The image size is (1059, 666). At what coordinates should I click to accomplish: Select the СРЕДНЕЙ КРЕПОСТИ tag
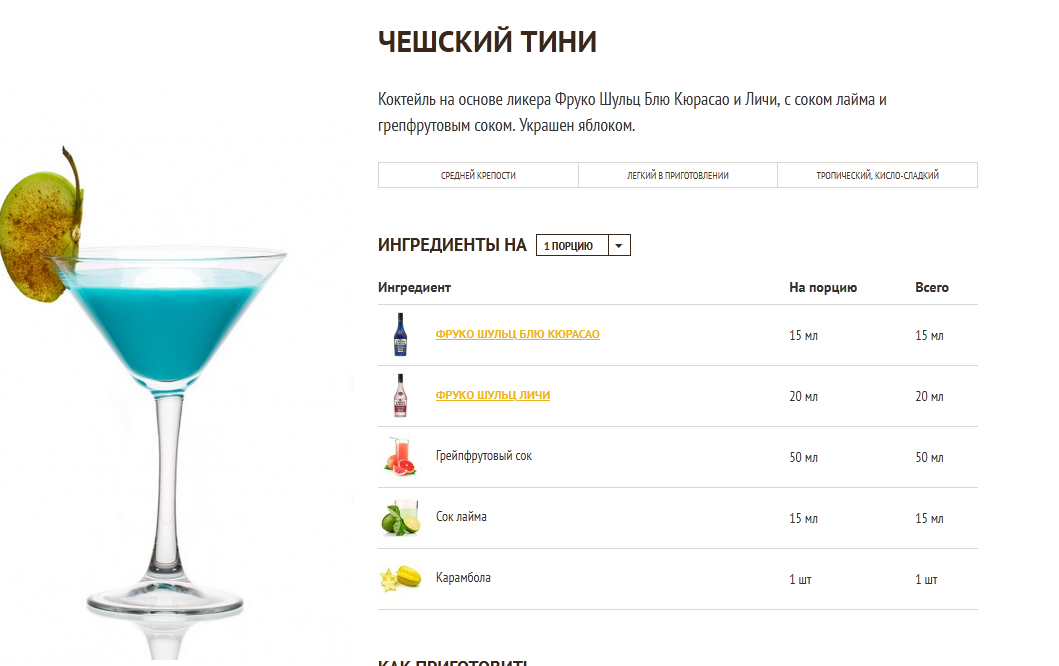click(x=478, y=175)
